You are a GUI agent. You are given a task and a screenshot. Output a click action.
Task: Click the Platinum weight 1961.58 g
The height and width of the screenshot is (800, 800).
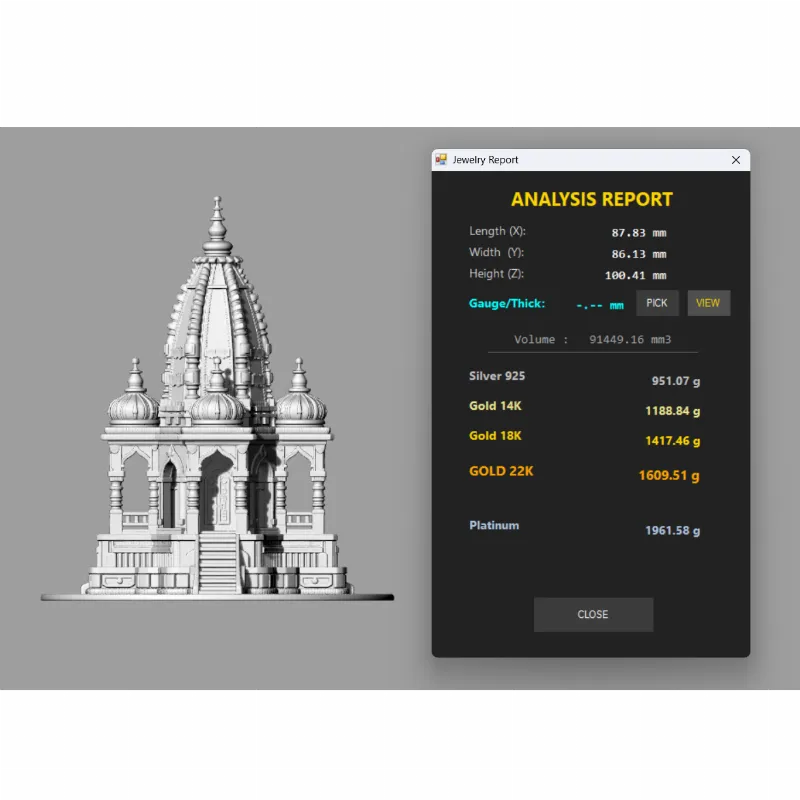pyautogui.click(x=672, y=530)
